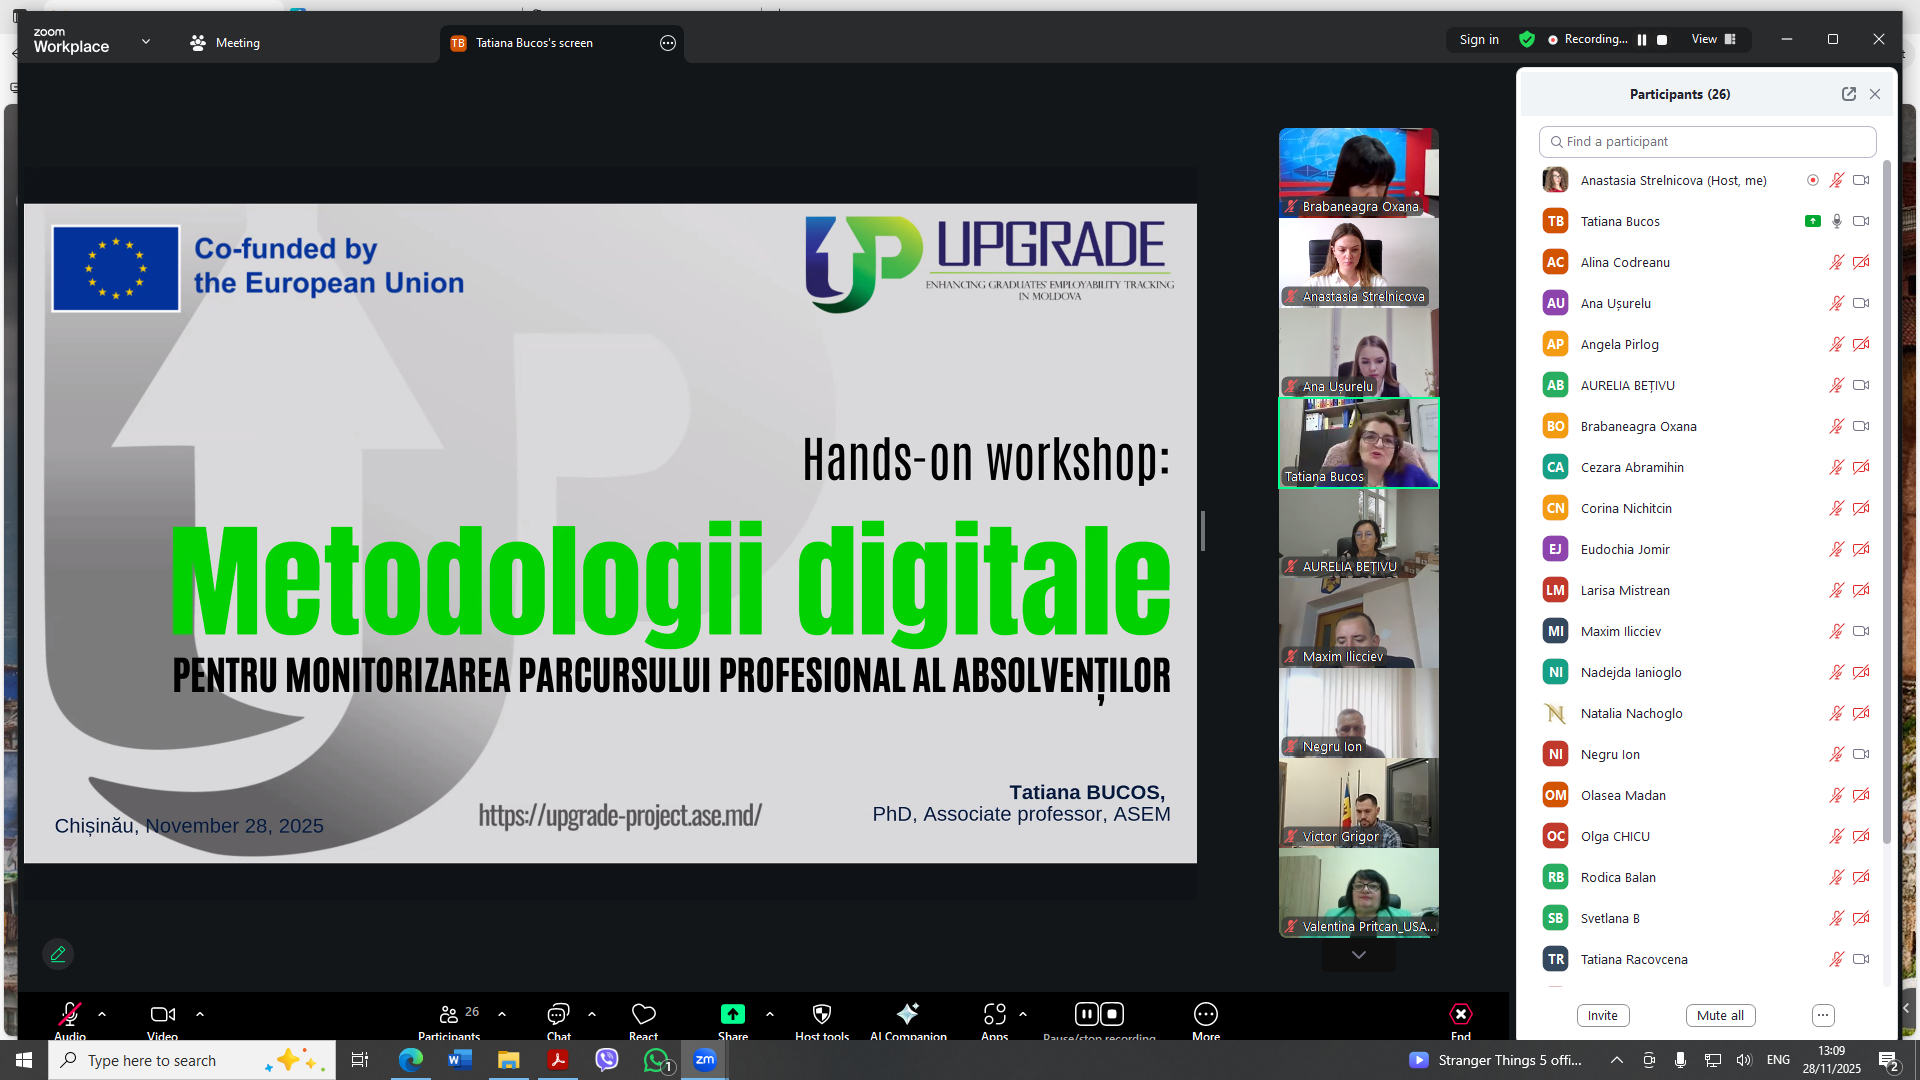1920x1080 pixels.
Task: Select Tatiana Bucos's screen tab
Action: [535, 43]
